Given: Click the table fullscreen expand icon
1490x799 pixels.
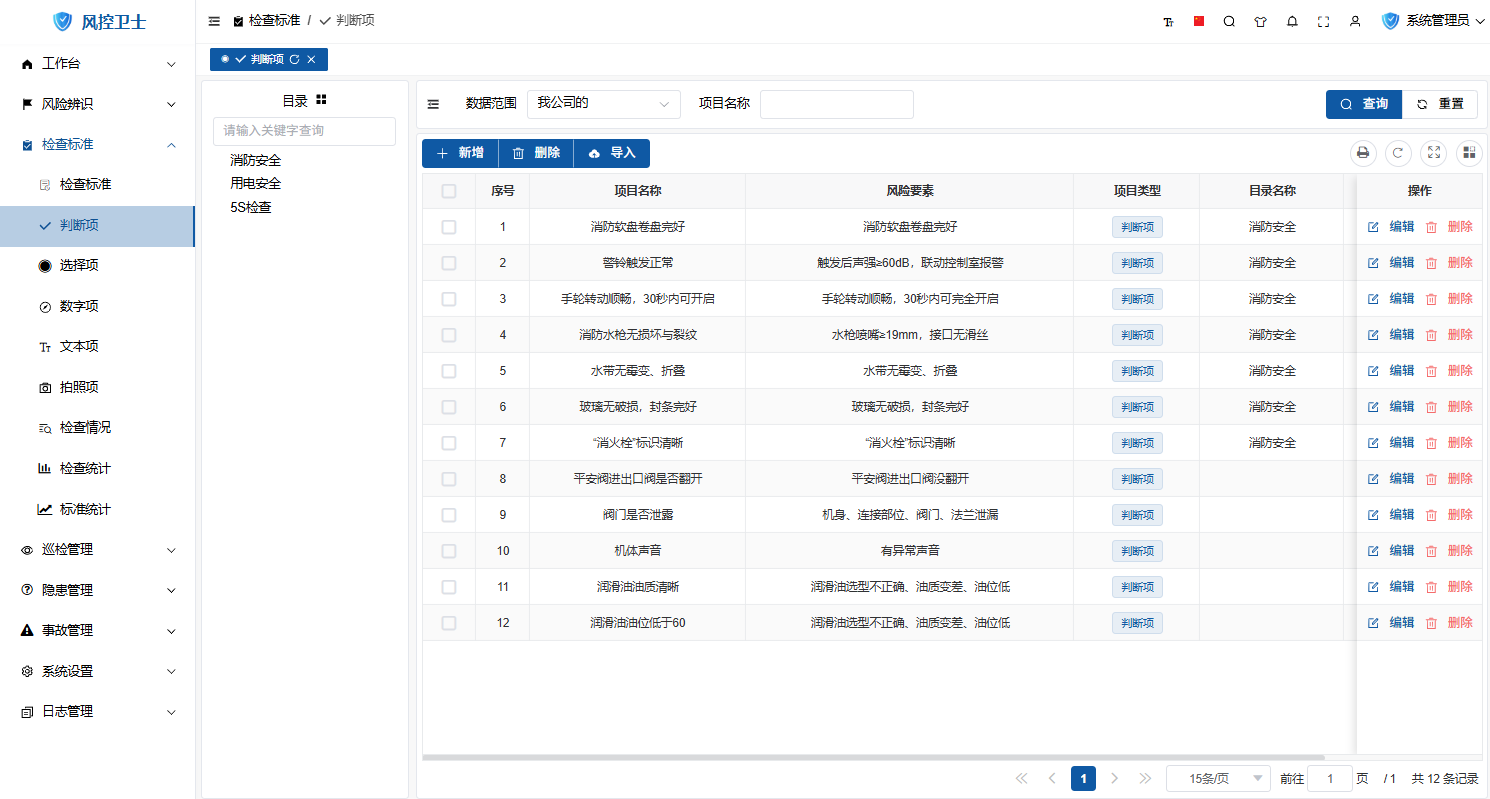Looking at the screenshot, I should click(1434, 153).
